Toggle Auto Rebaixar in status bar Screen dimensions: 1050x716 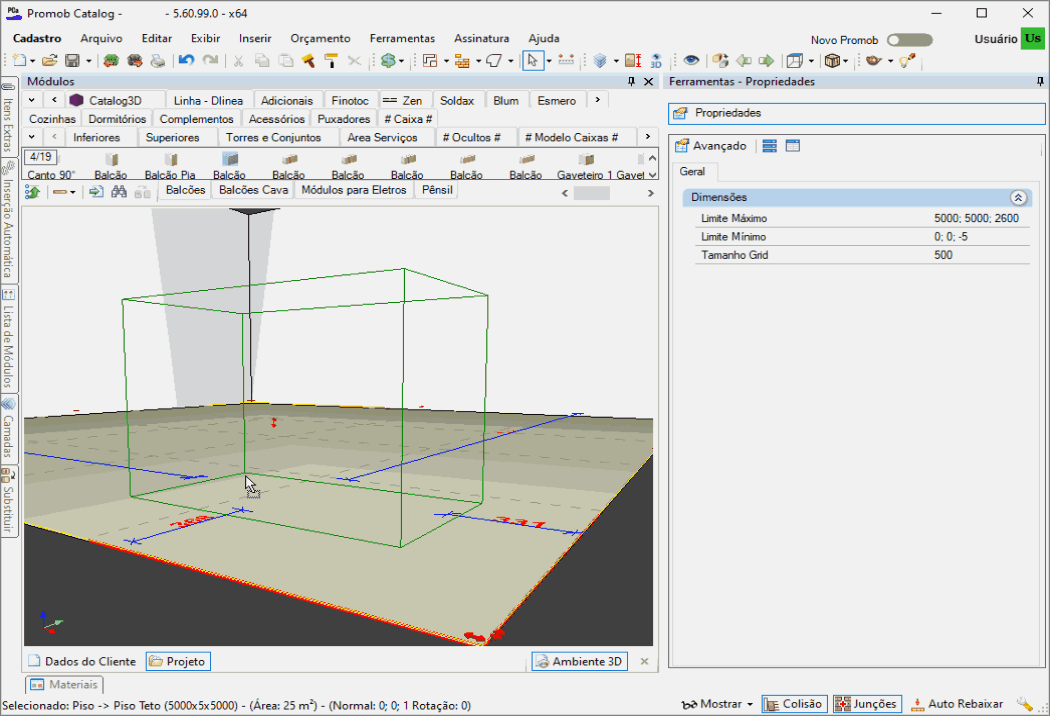(x=958, y=704)
